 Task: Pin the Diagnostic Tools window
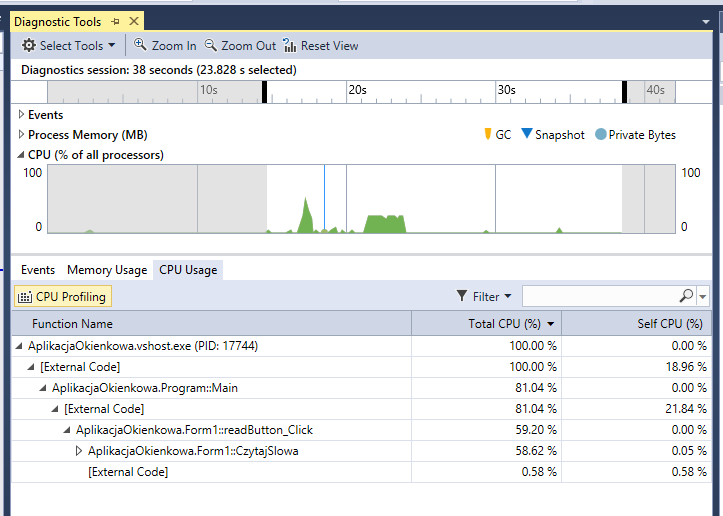(115, 21)
